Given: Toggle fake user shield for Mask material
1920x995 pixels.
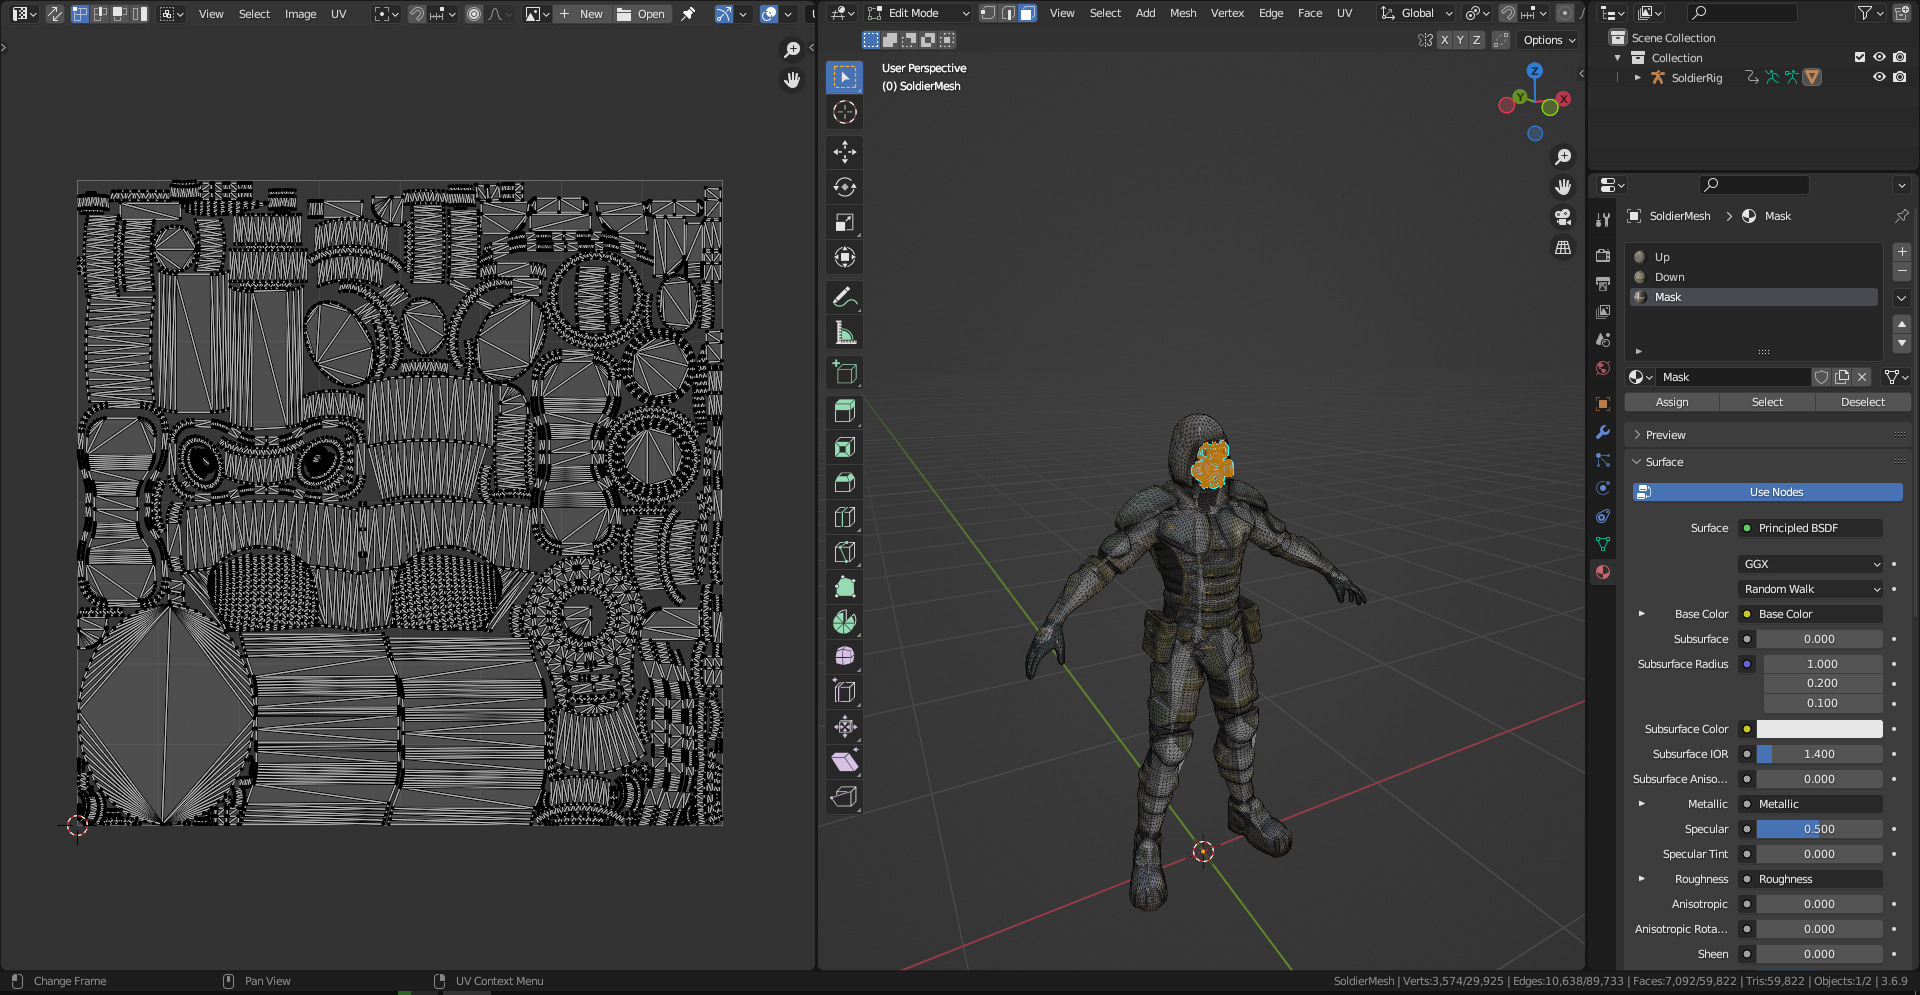Looking at the screenshot, I should pyautogui.click(x=1822, y=377).
